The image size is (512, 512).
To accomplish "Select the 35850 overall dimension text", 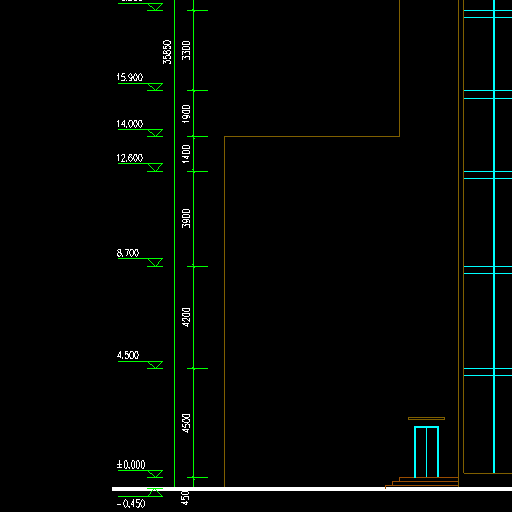I will [x=167, y=52].
